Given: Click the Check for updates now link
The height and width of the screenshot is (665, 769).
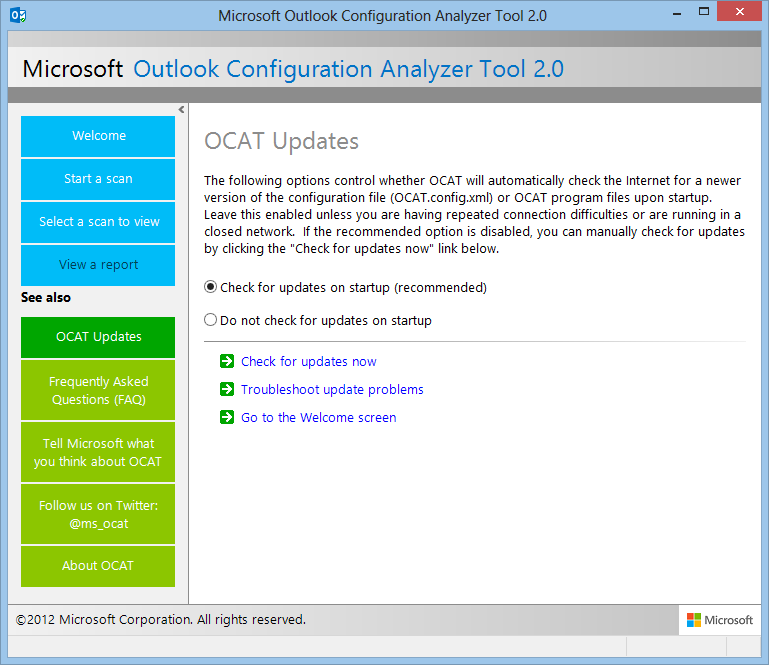Looking at the screenshot, I should [x=308, y=361].
